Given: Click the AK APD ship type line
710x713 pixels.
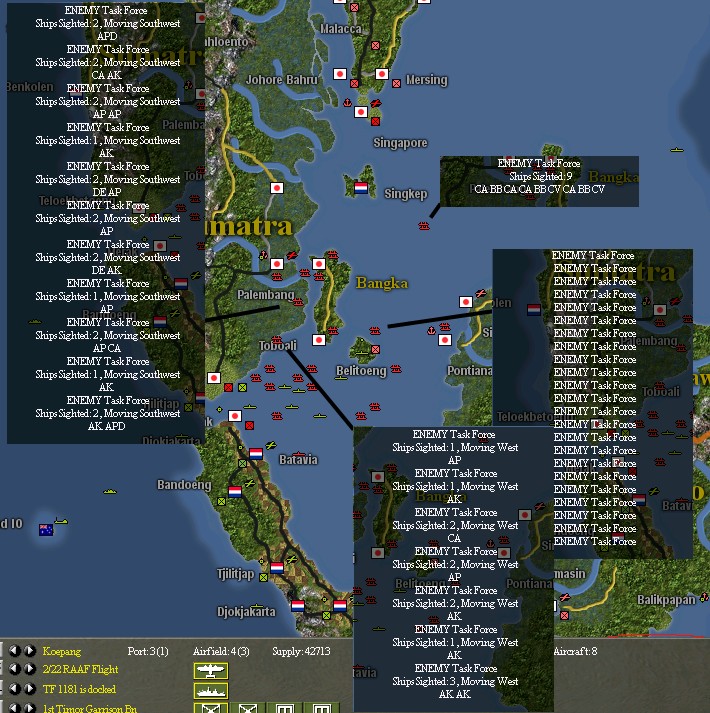Looking at the screenshot, I should (x=106, y=427).
